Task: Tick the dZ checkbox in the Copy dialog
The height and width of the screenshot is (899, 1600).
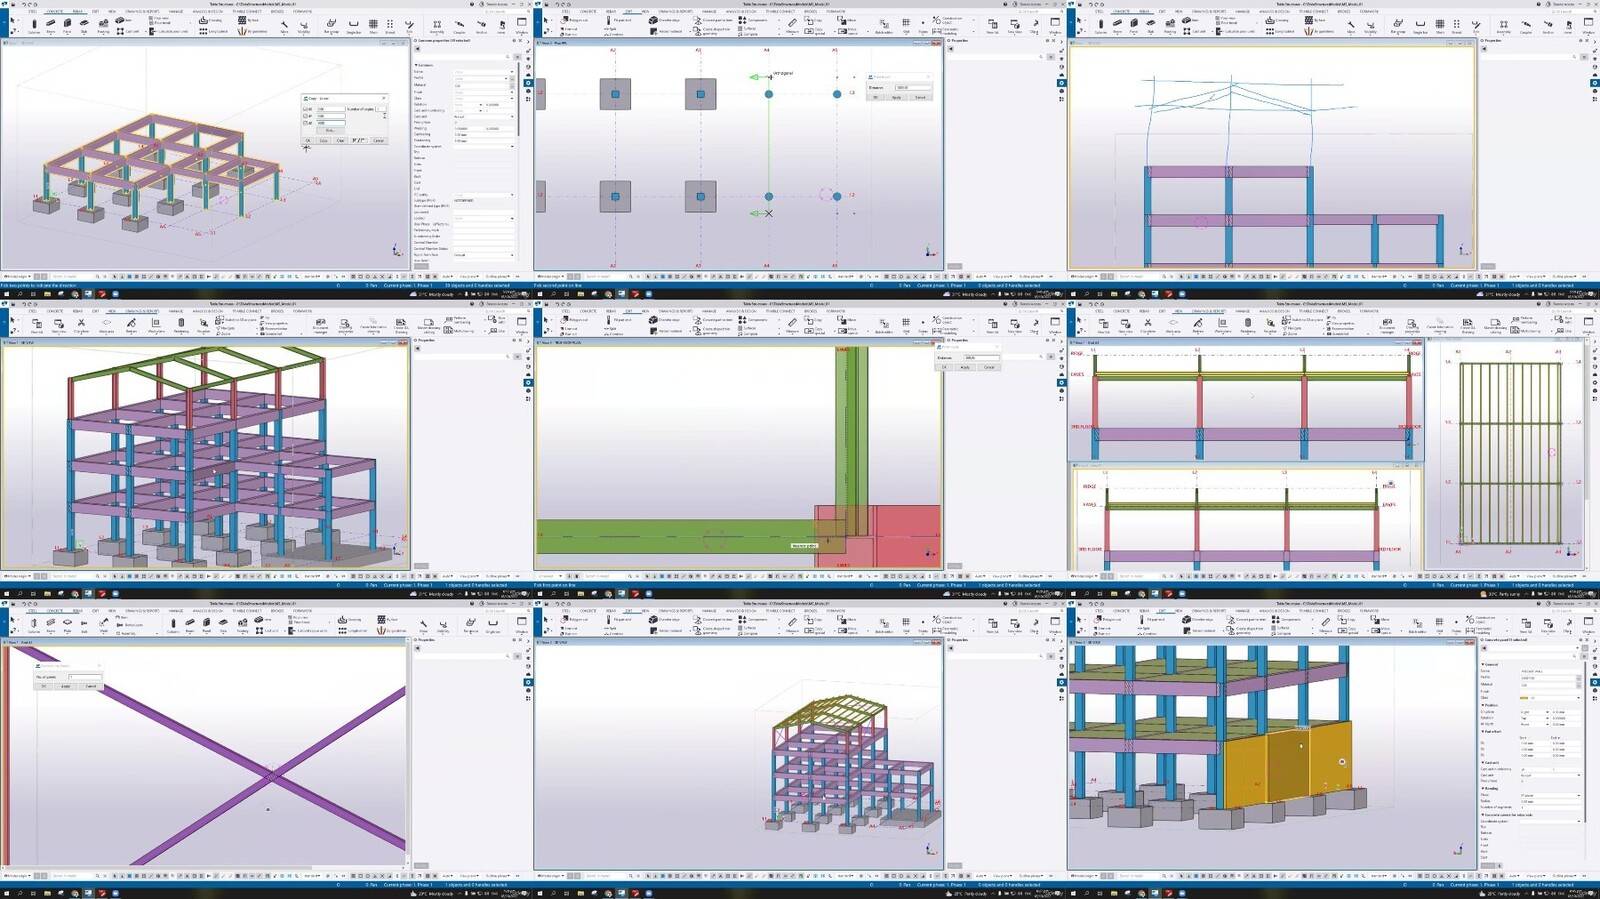Action: point(305,123)
